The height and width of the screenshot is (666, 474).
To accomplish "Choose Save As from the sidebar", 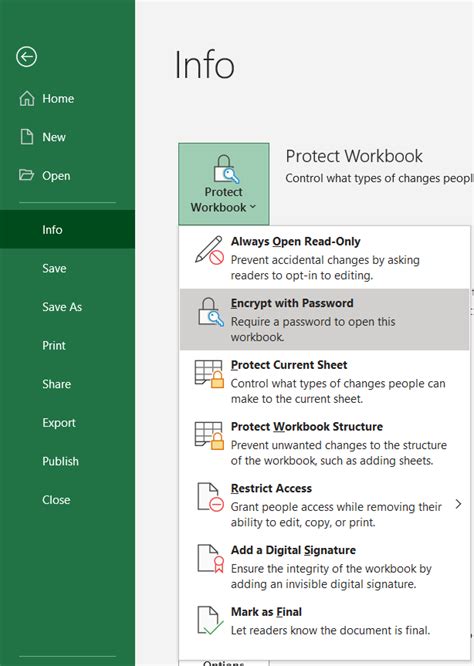I will [x=67, y=307].
